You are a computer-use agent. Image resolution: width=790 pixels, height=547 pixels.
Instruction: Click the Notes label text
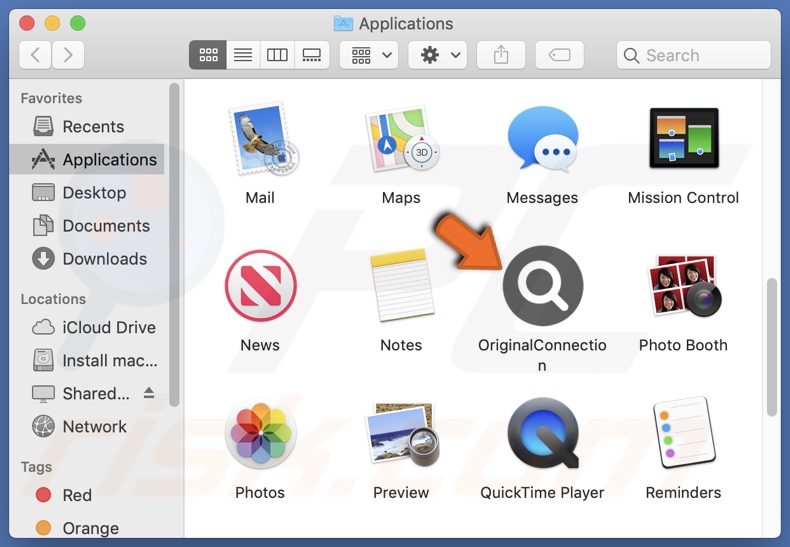pyautogui.click(x=401, y=345)
